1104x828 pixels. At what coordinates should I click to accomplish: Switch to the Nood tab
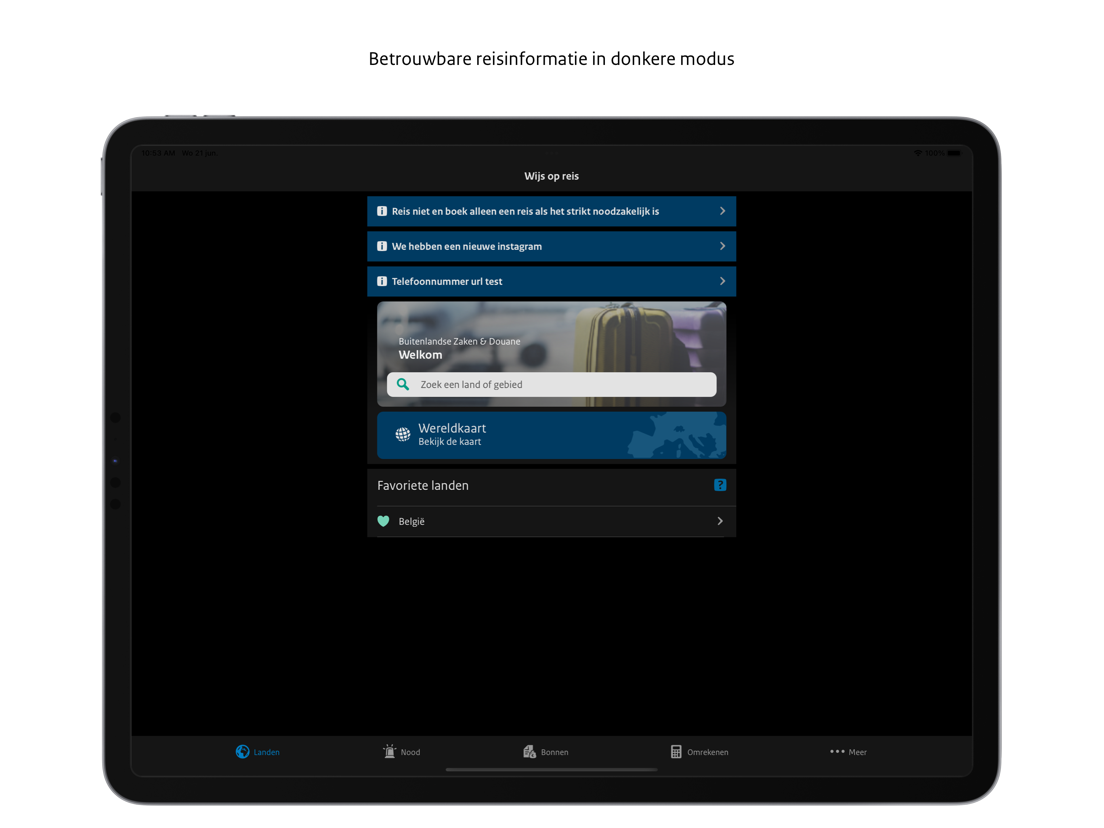tap(401, 752)
